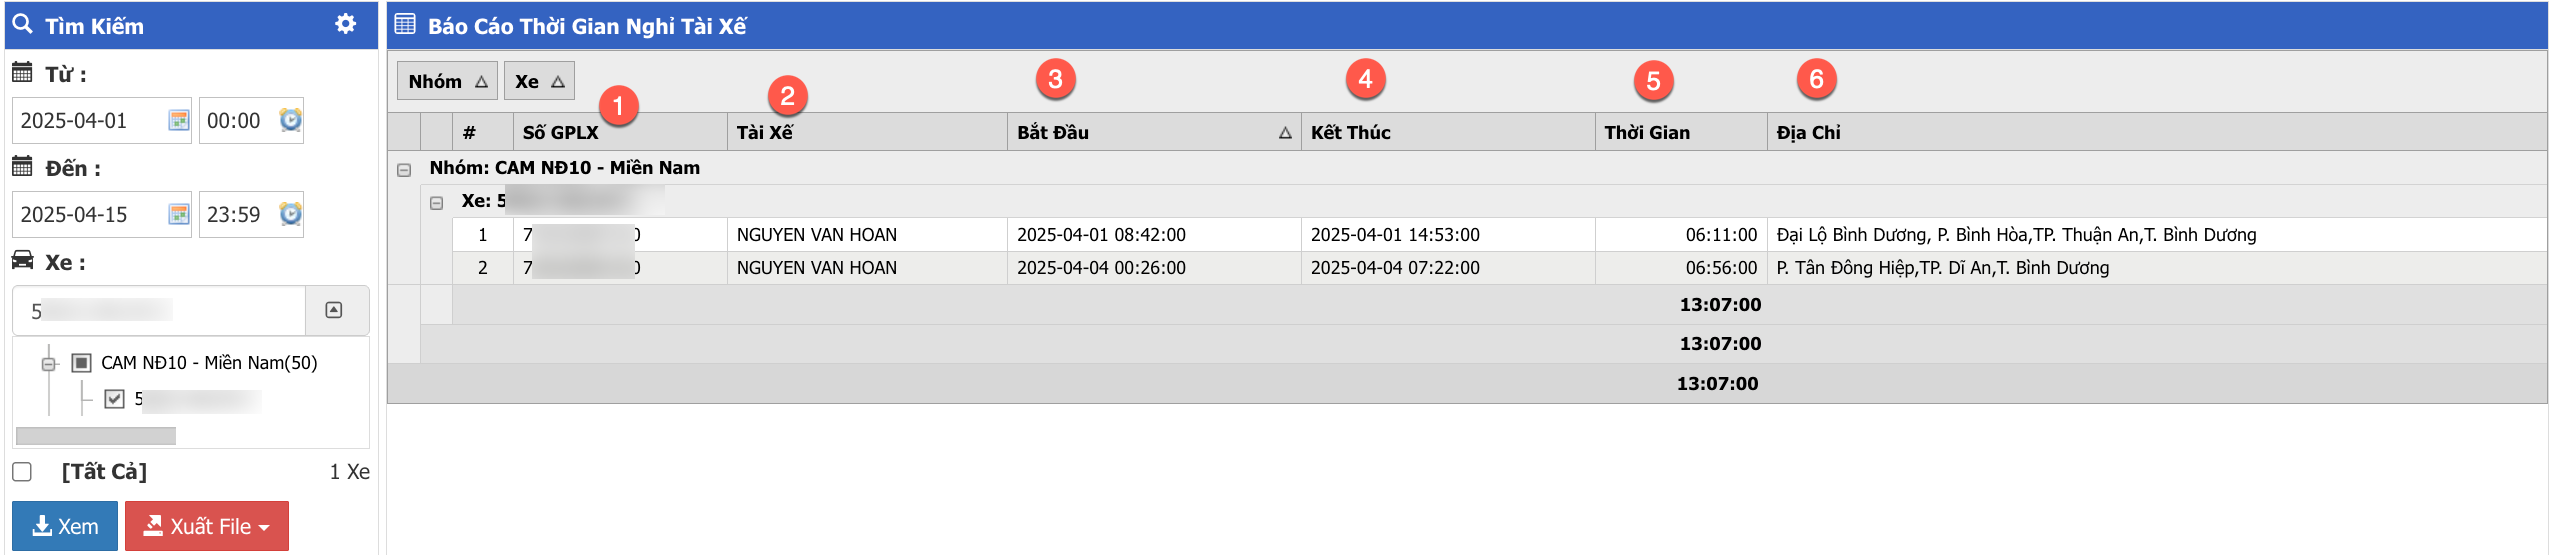Open the calendar picker for Đến date

[178, 214]
